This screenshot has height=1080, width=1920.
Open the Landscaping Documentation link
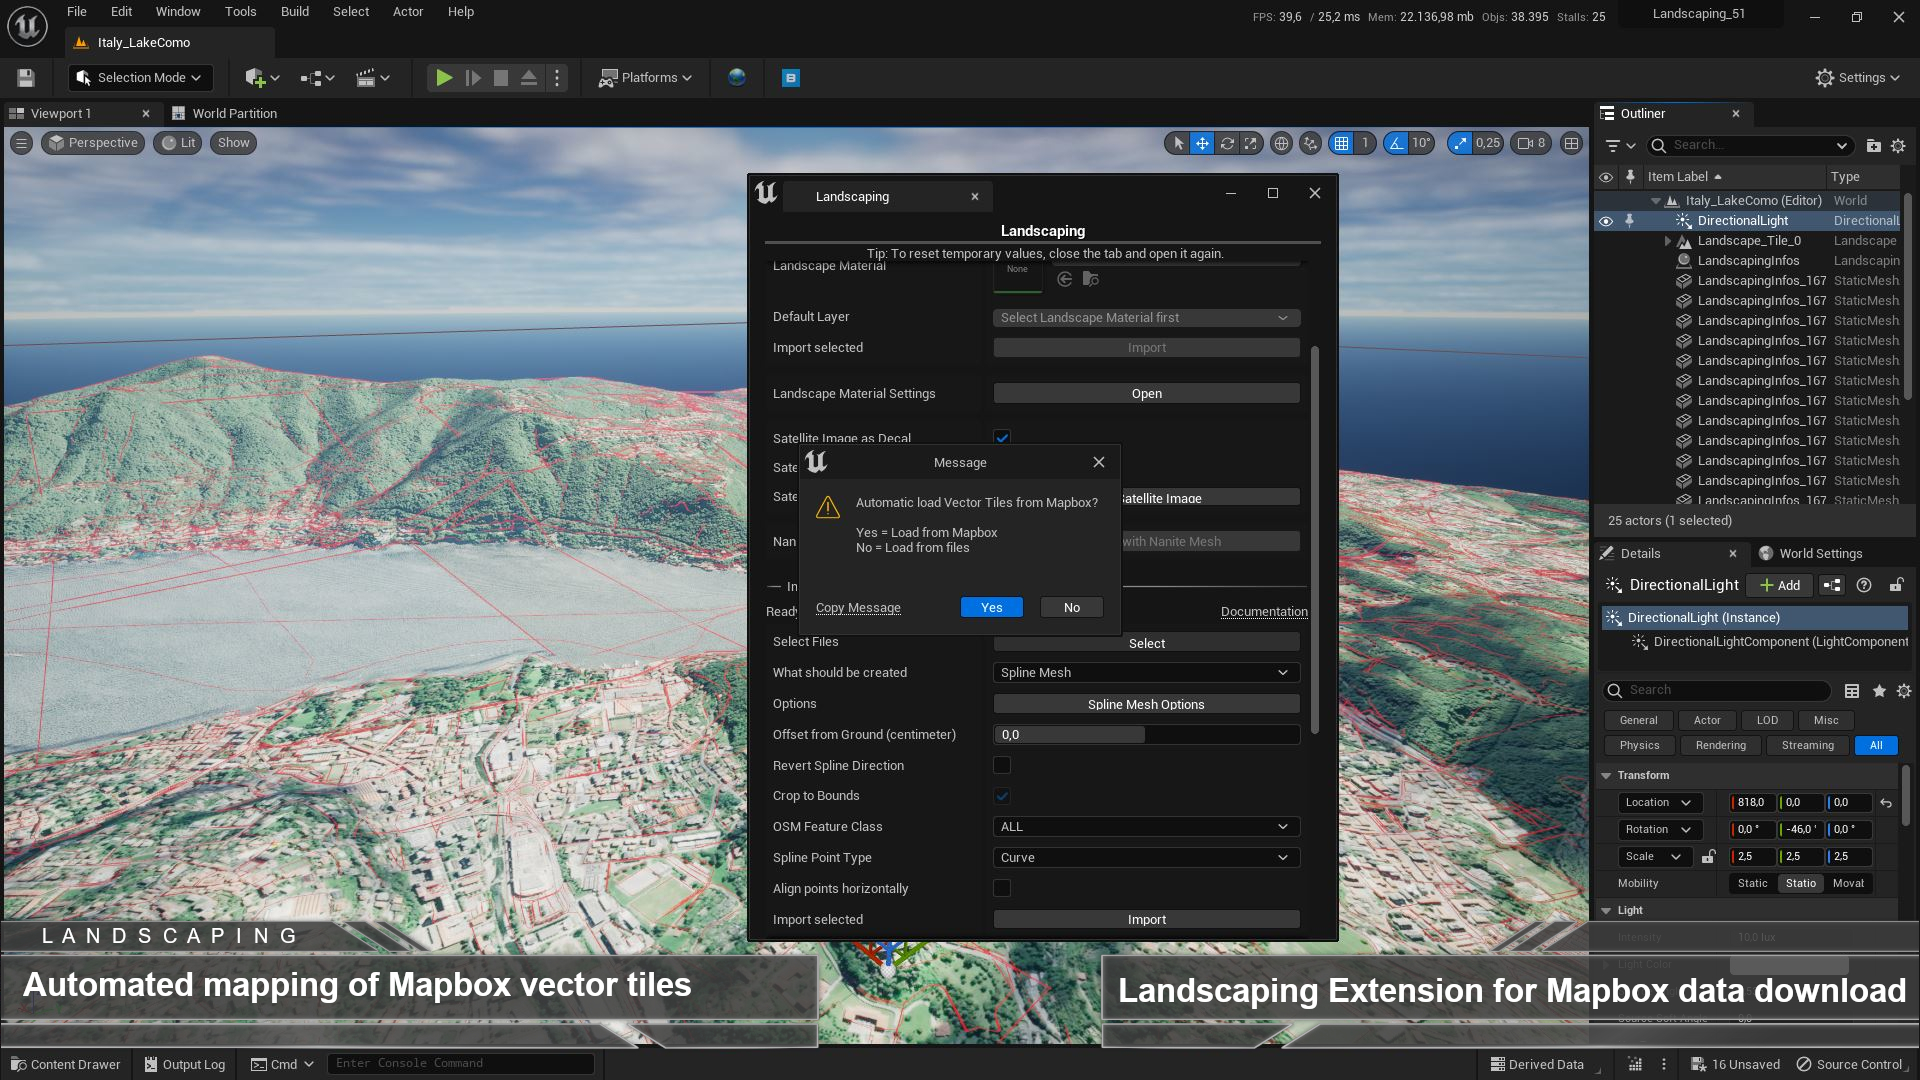[x=1263, y=611]
